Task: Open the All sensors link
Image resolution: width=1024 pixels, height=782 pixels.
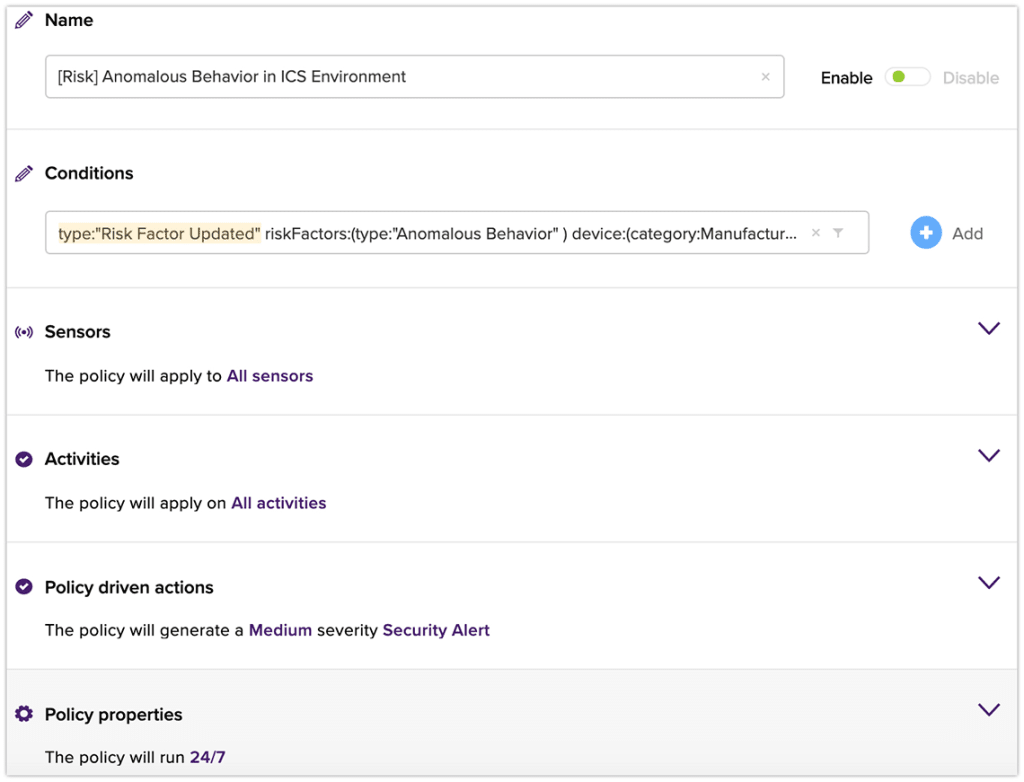Action: point(270,376)
